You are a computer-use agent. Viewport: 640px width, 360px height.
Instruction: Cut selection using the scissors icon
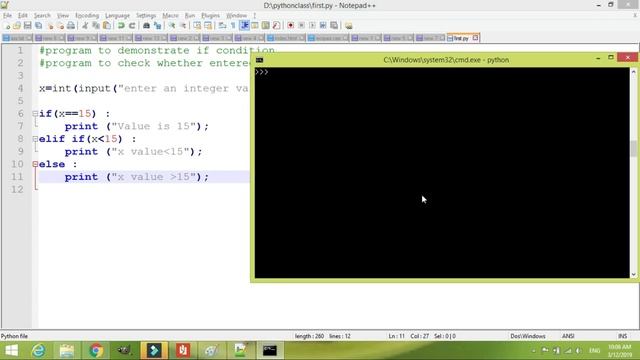tap(85, 26)
